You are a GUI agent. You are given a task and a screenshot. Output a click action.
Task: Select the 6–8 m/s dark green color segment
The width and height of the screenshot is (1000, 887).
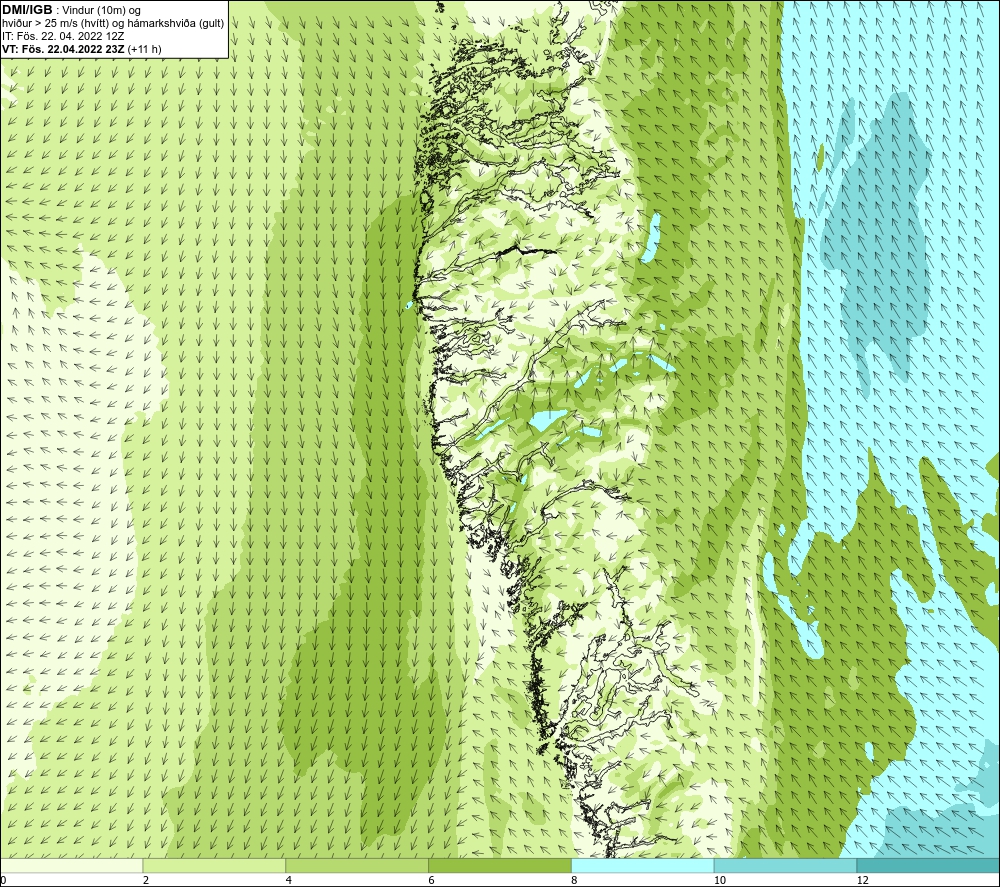500,865
